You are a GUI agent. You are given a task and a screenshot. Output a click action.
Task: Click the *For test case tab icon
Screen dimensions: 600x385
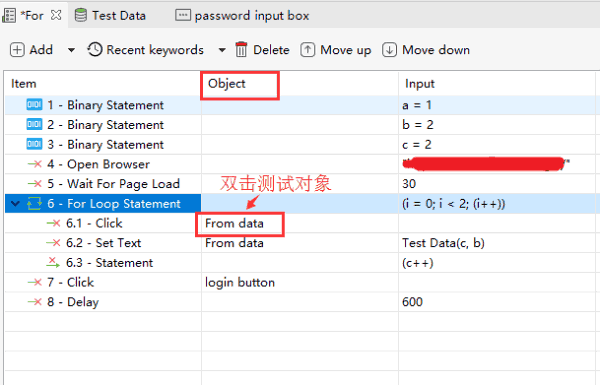(9, 16)
